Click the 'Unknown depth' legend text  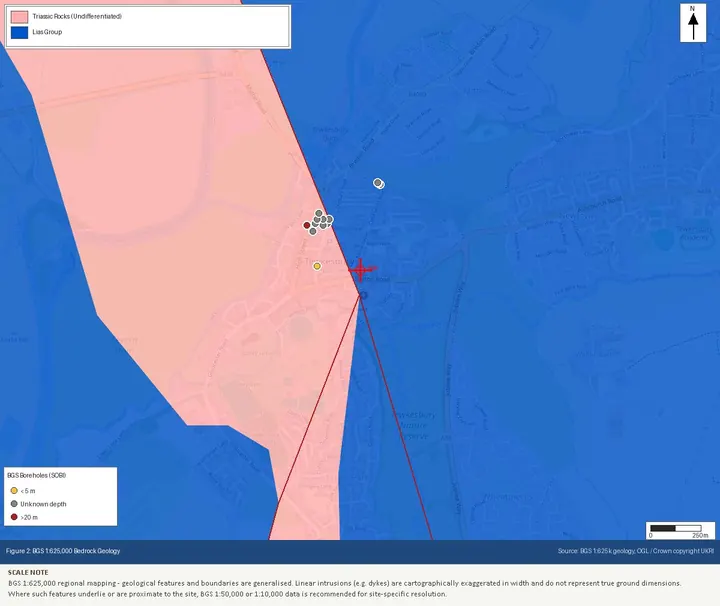click(43, 504)
